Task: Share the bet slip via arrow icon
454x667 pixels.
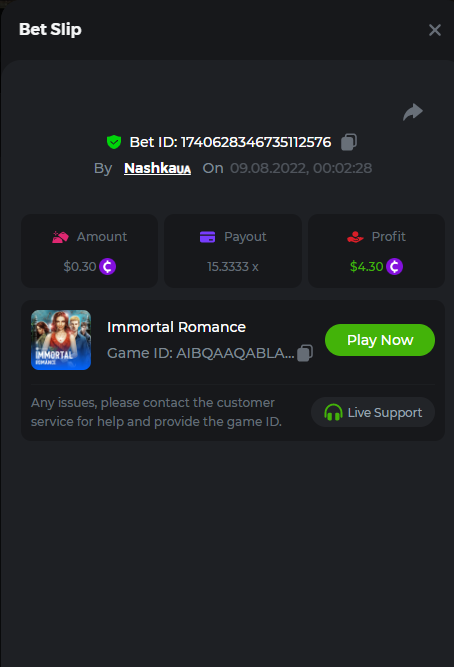Action: pyautogui.click(x=413, y=112)
